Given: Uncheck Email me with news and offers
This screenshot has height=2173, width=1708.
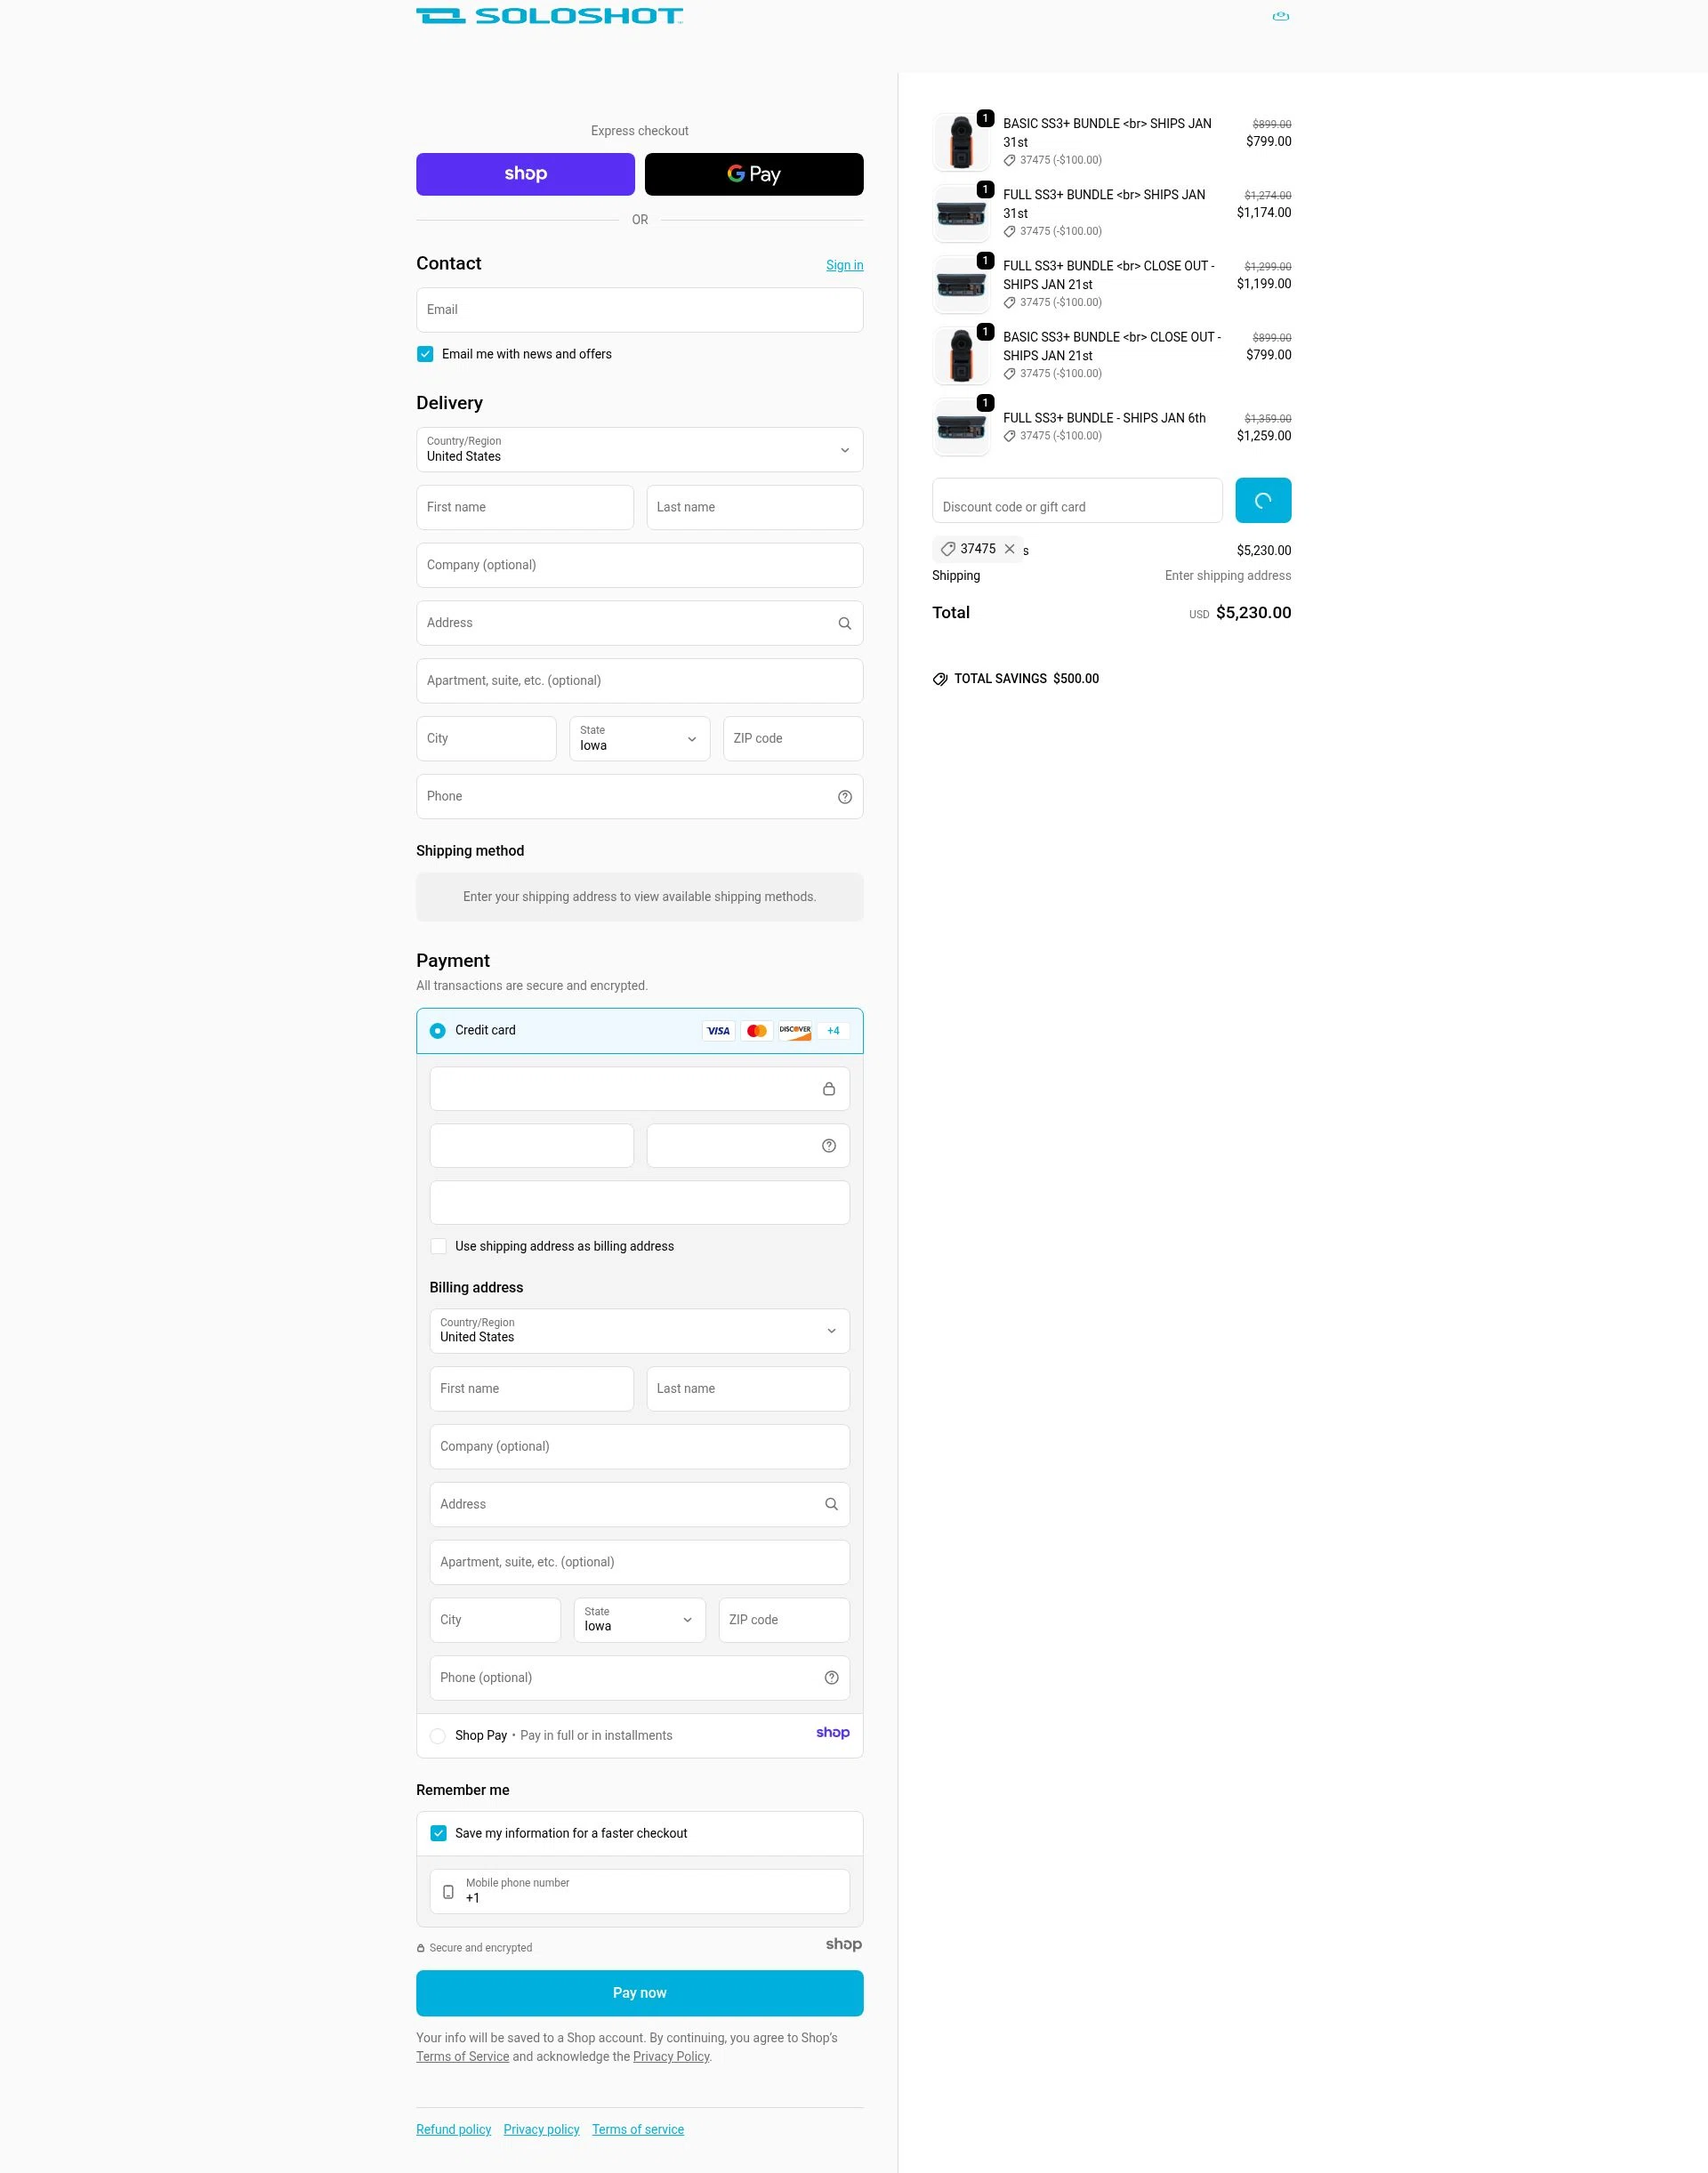Looking at the screenshot, I should 425,353.
